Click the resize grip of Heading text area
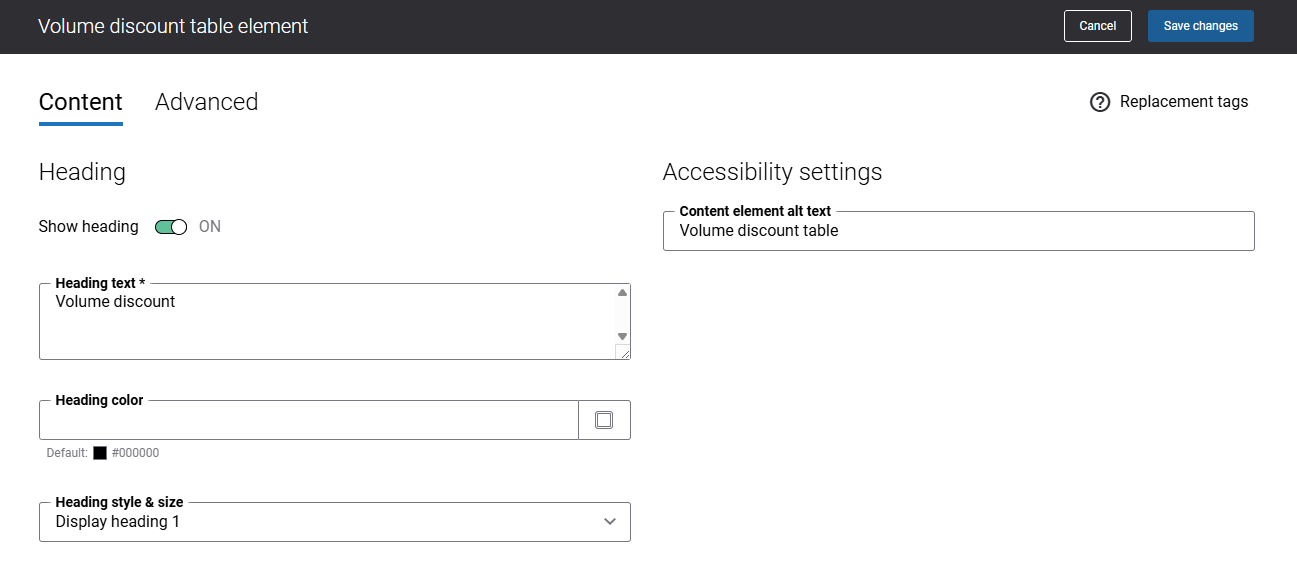 (623, 351)
